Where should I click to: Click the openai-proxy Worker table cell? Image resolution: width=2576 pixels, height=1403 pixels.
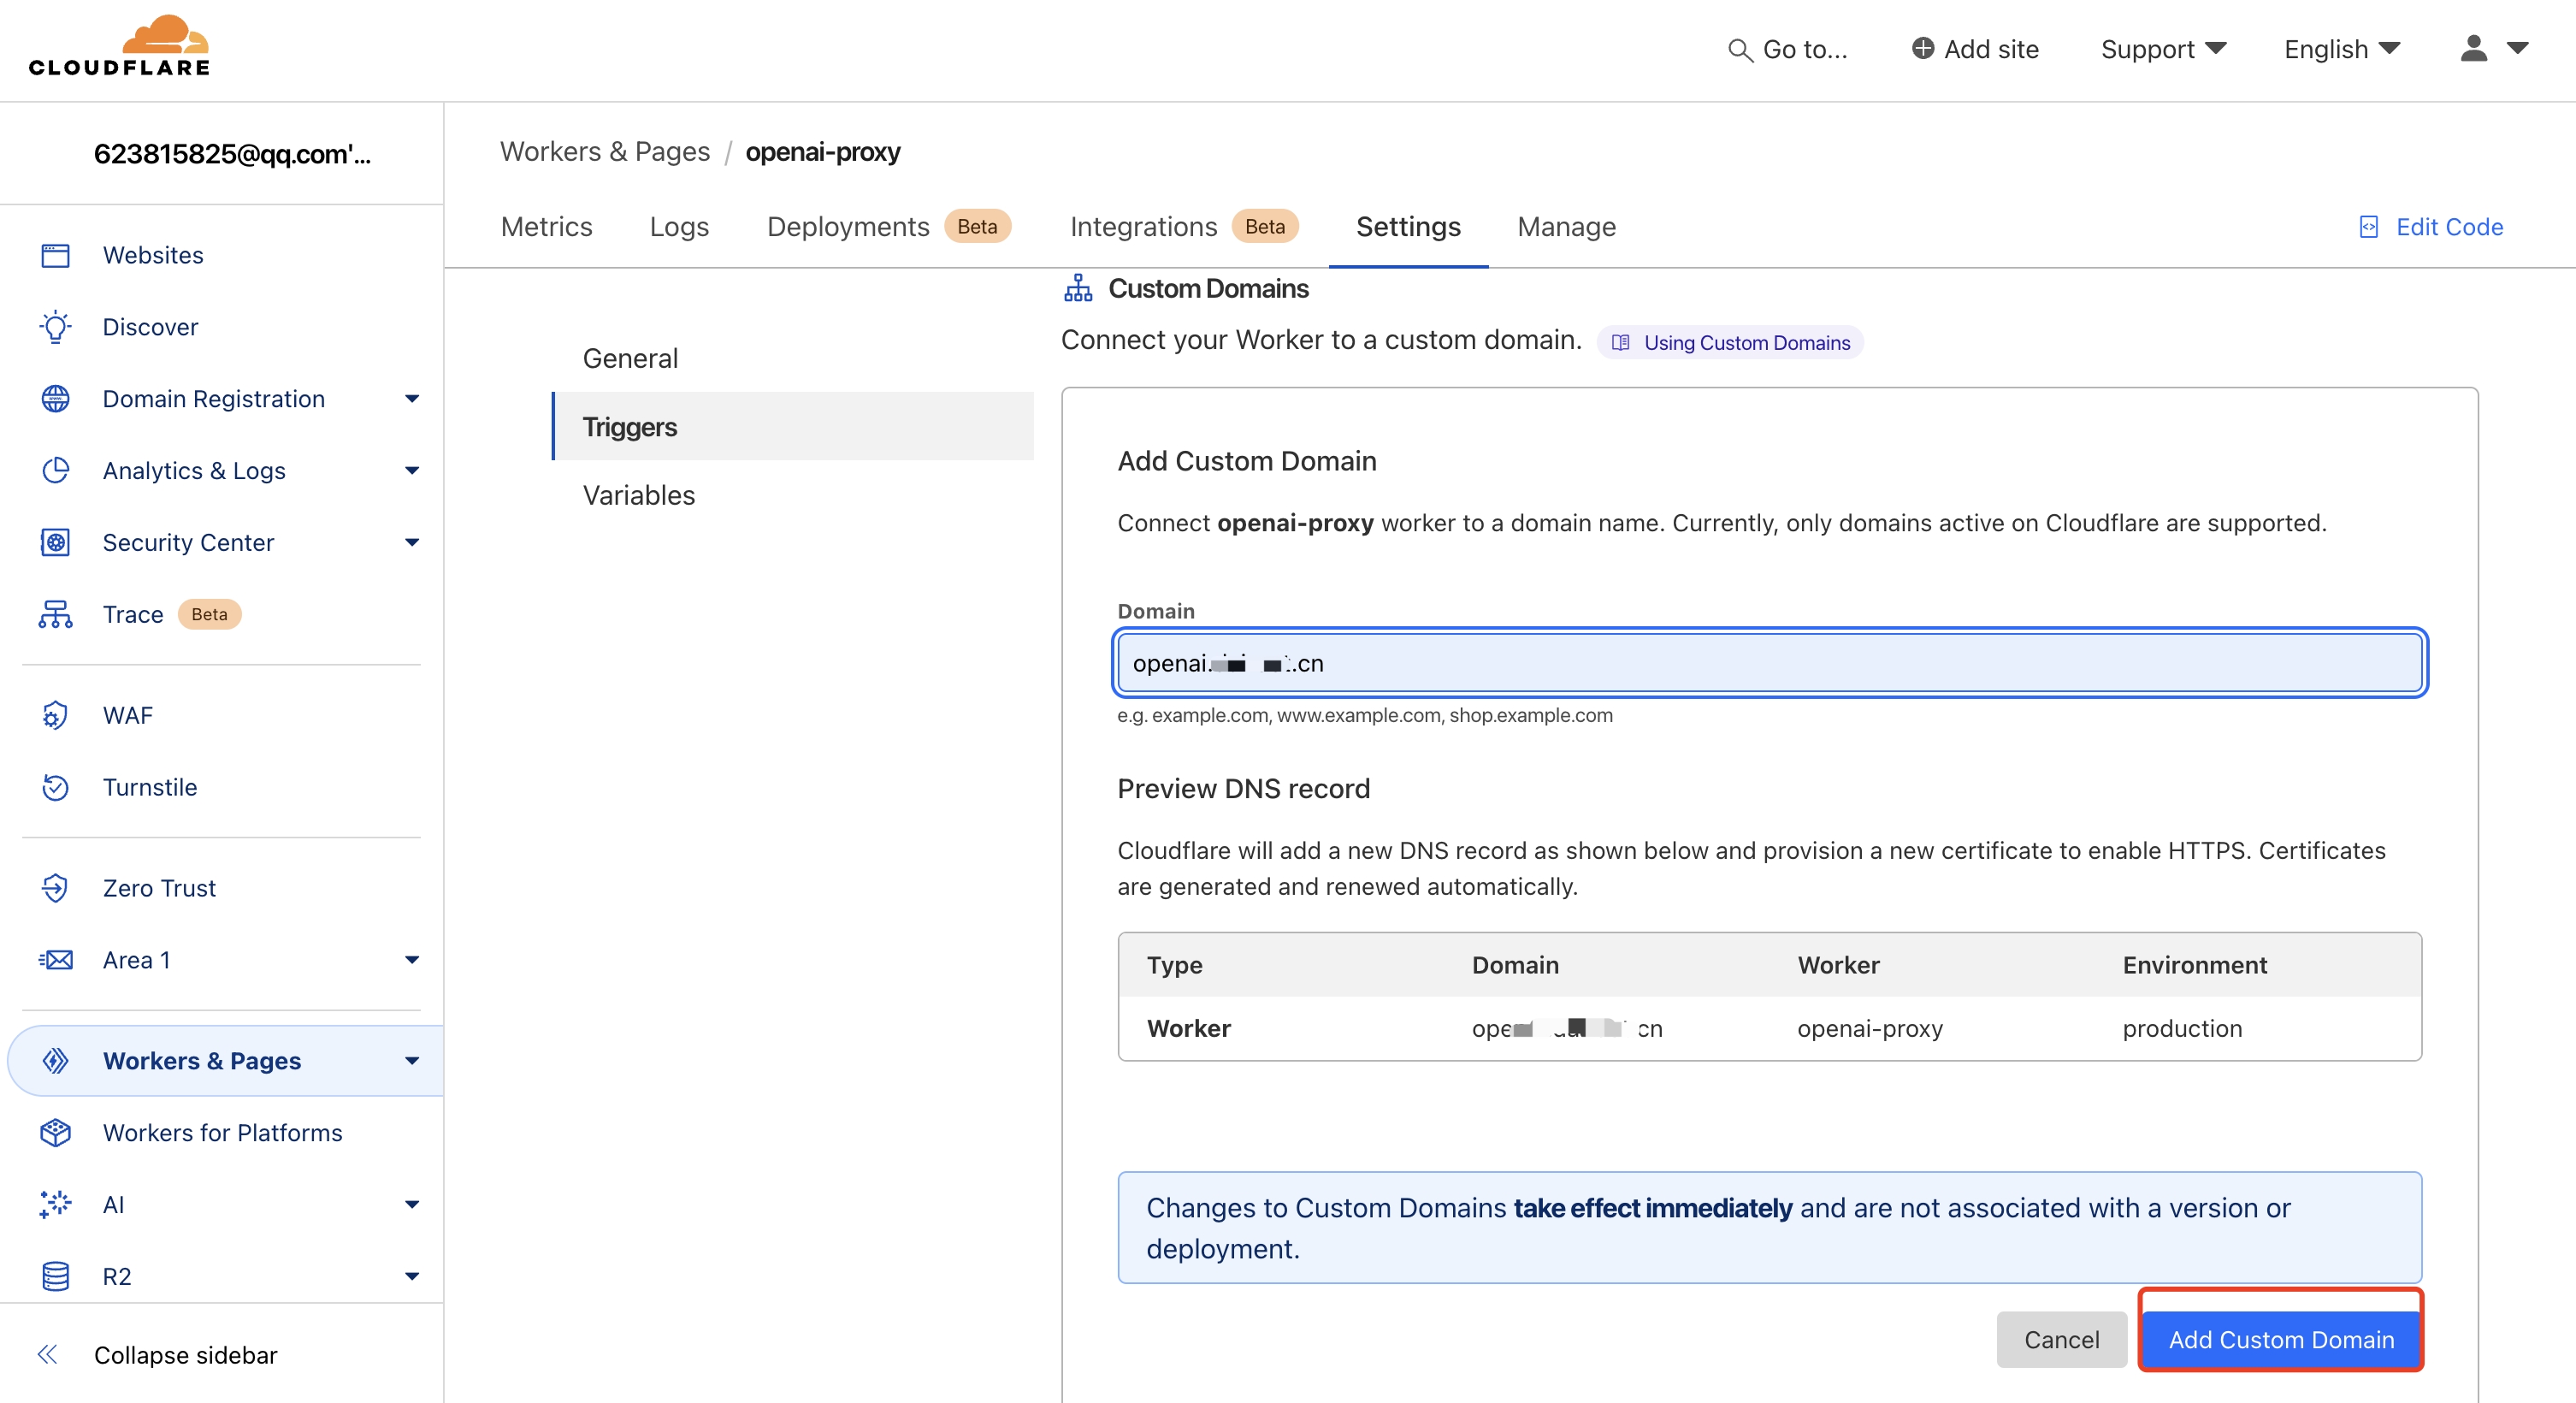1869,1028
